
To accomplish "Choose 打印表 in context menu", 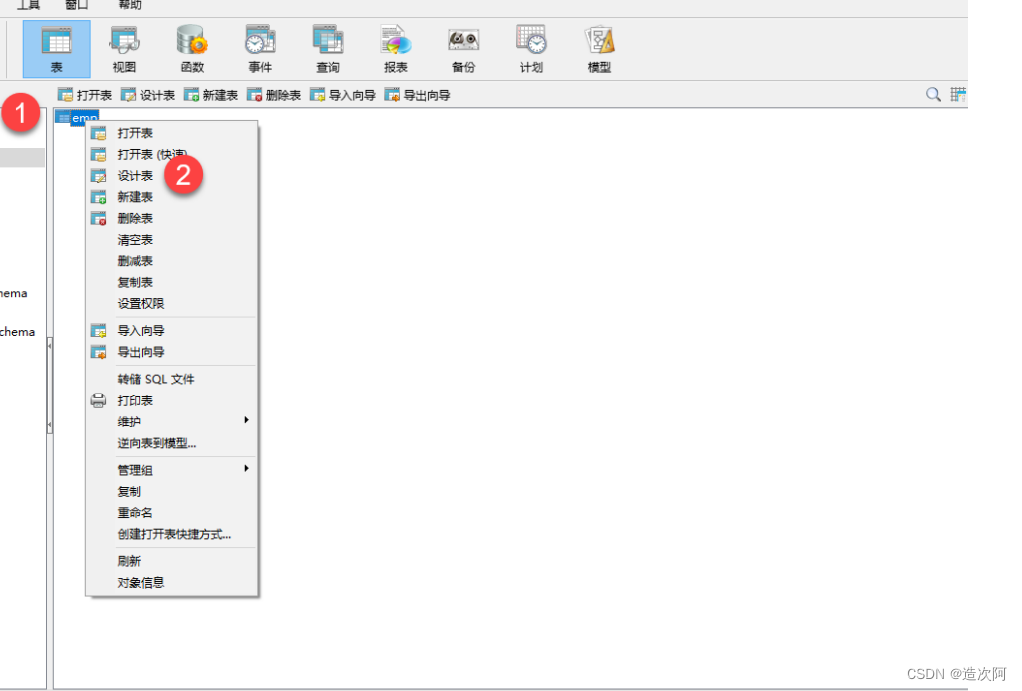I will point(172,400).
